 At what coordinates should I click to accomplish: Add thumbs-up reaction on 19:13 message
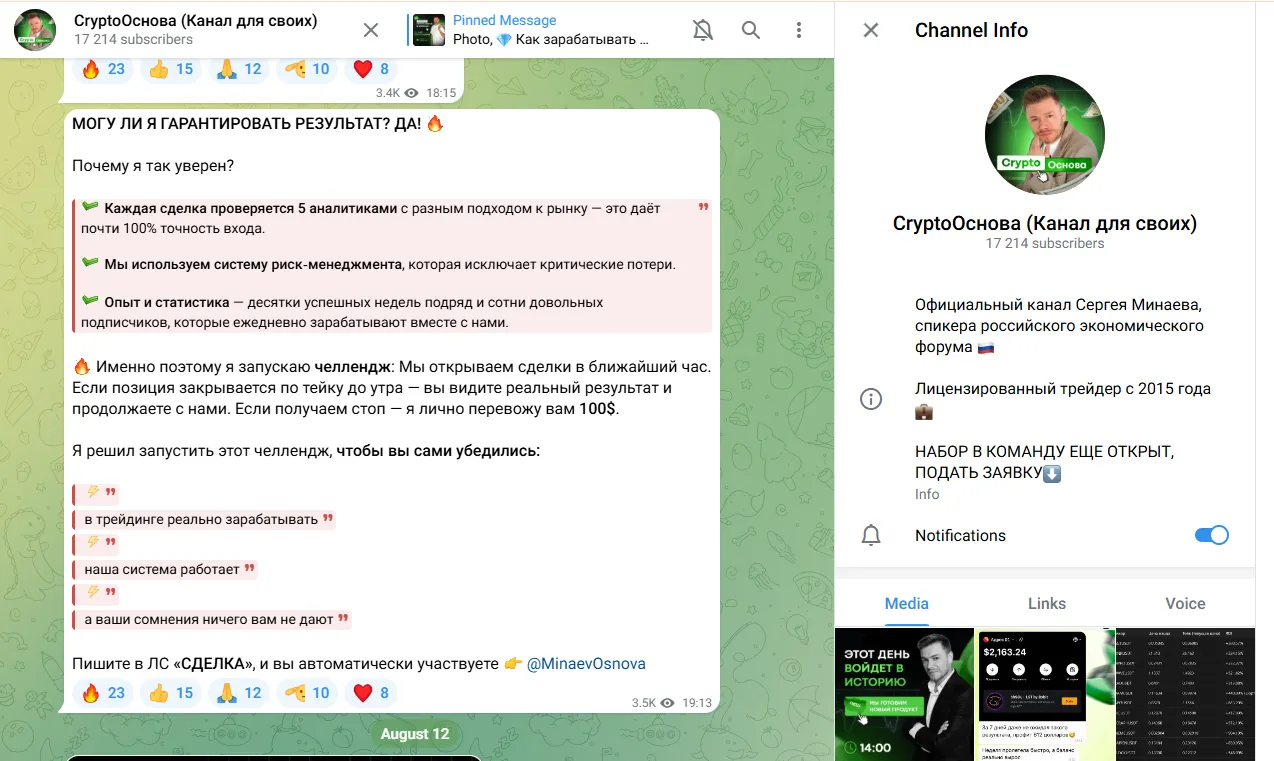(171, 692)
